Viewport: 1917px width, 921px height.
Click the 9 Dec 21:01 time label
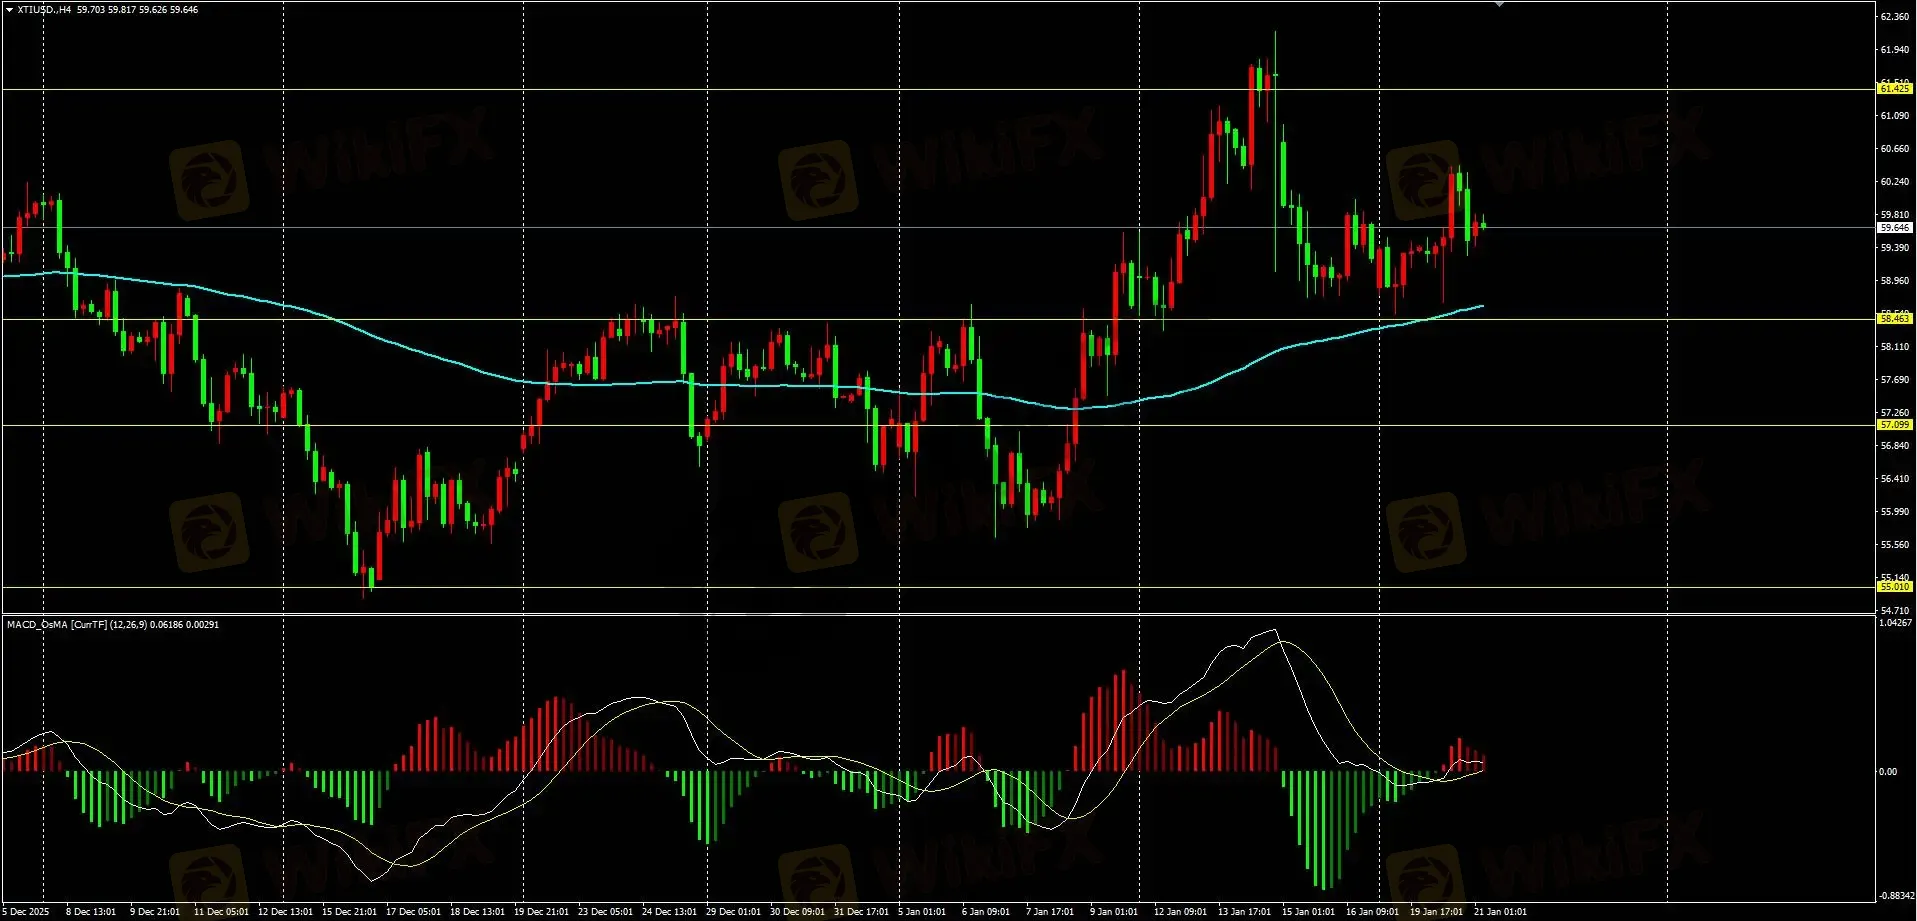pyautogui.click(x=155, y=912)
